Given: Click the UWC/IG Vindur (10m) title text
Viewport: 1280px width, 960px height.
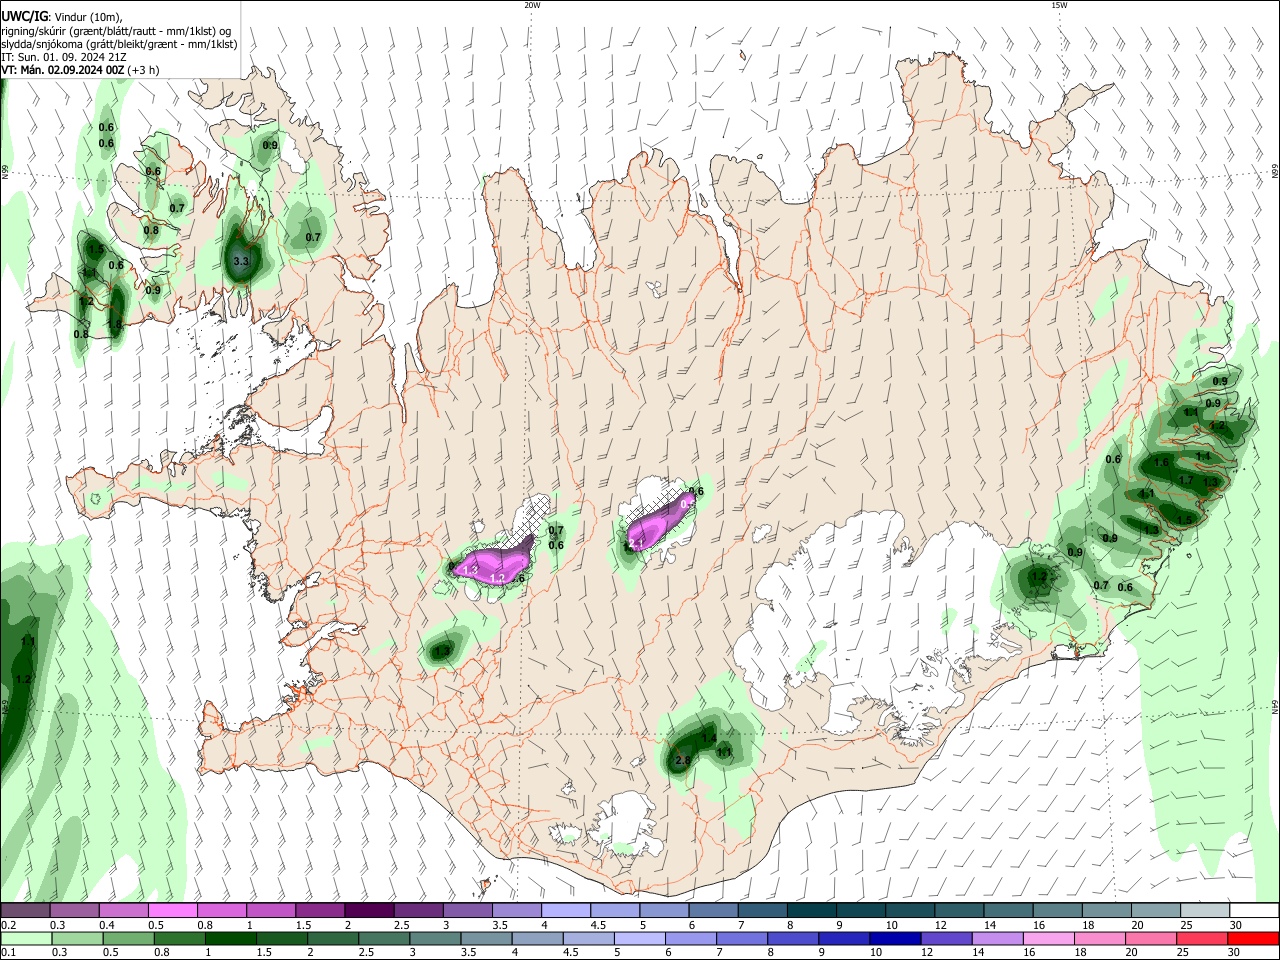Looking at the screenshot, I should (x=62, y=17).
